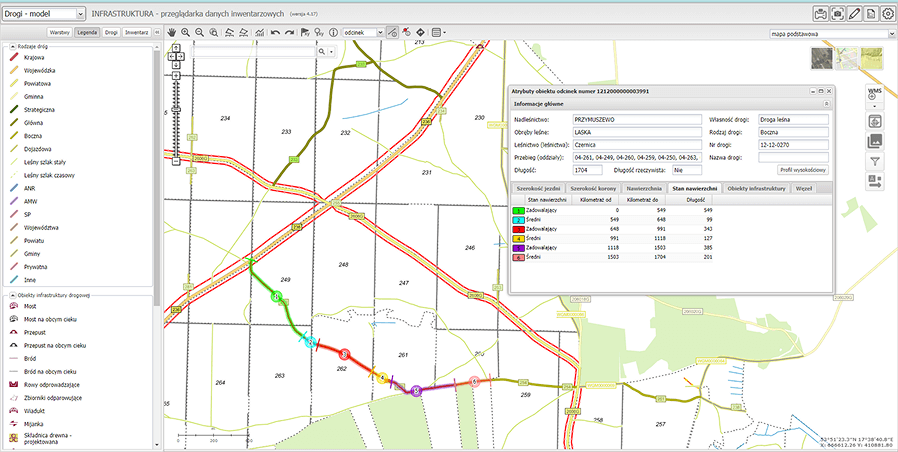
Task: Switch to the Warstwy panel button
Action: (x=60, y=33)
